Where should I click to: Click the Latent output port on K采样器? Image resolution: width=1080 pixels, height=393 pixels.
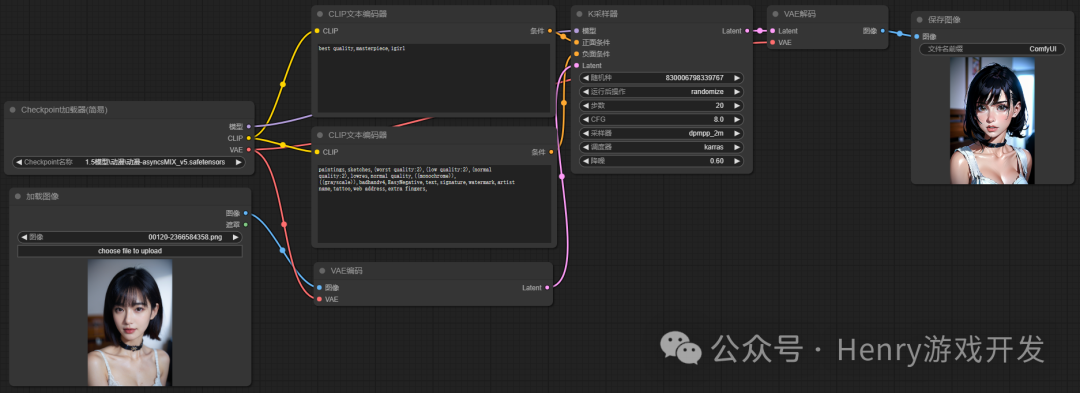pos(747,31)
